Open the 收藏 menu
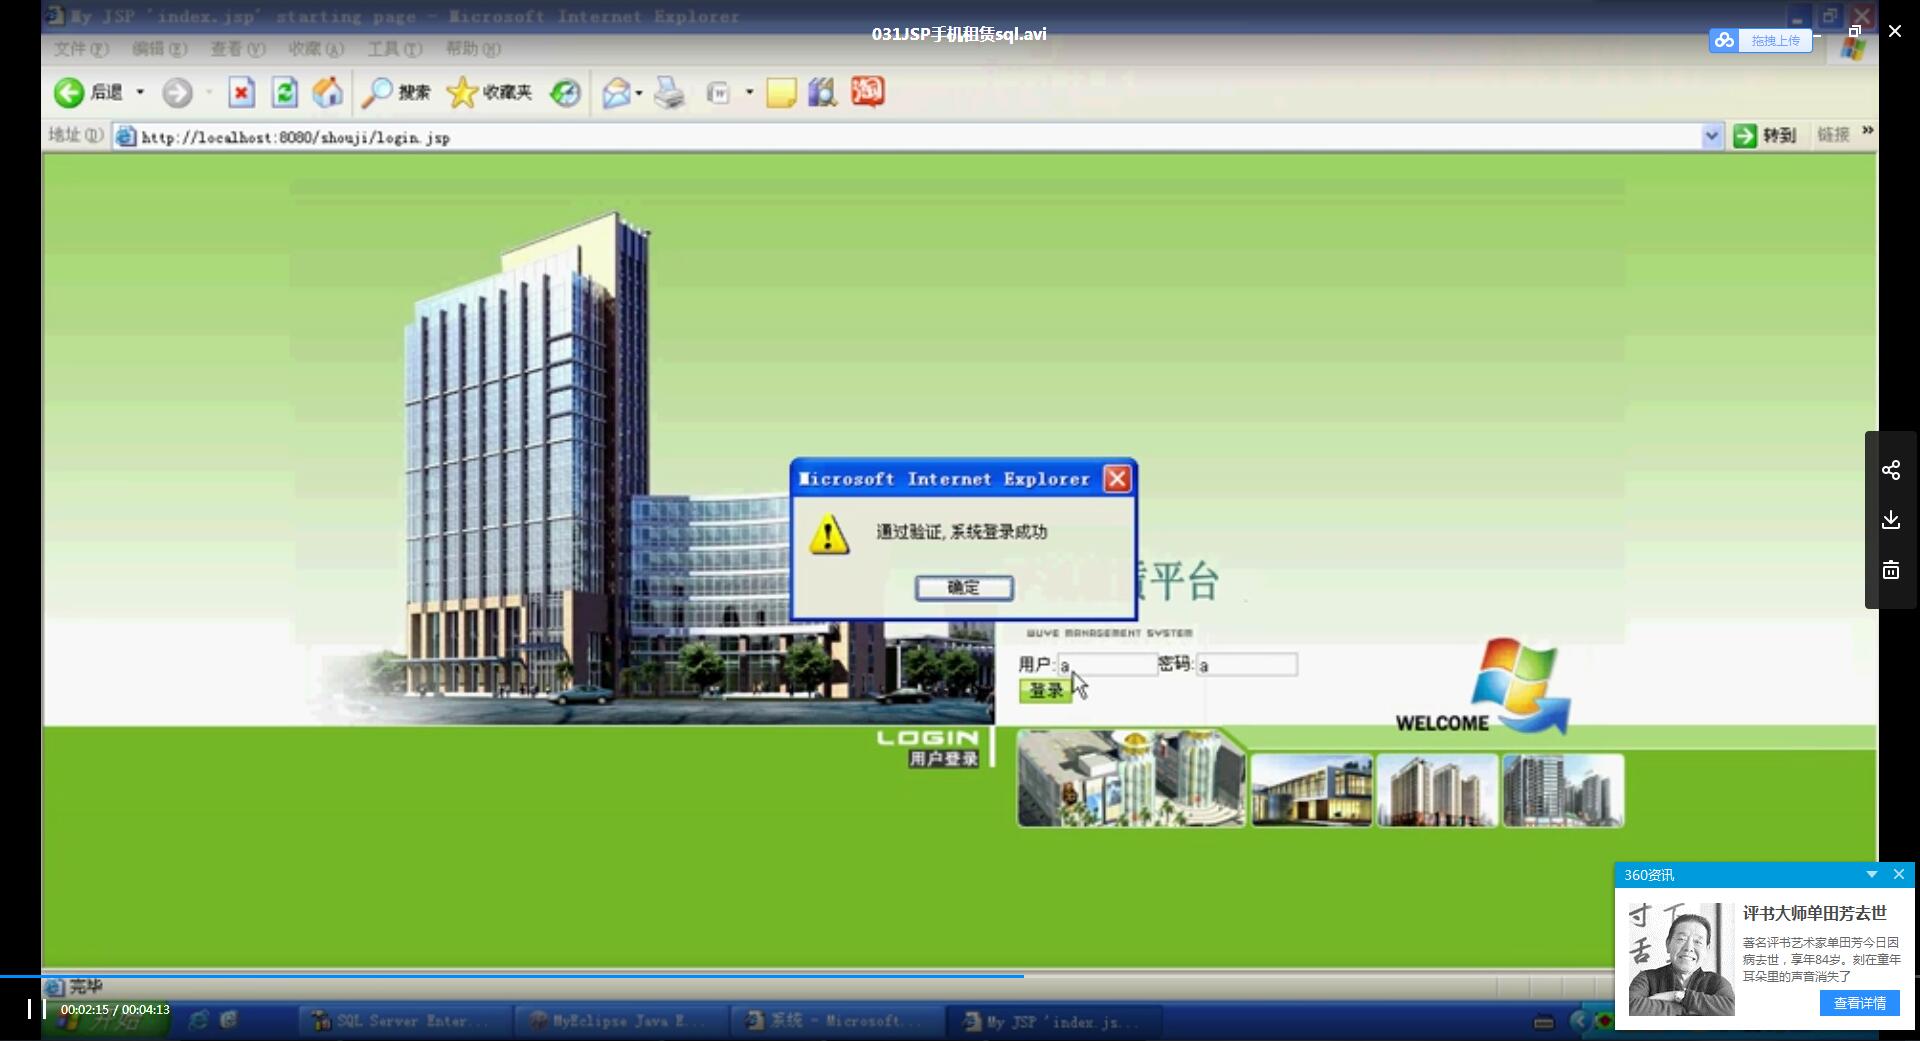Viewport: 1920px width, 1041px height. 316,49
